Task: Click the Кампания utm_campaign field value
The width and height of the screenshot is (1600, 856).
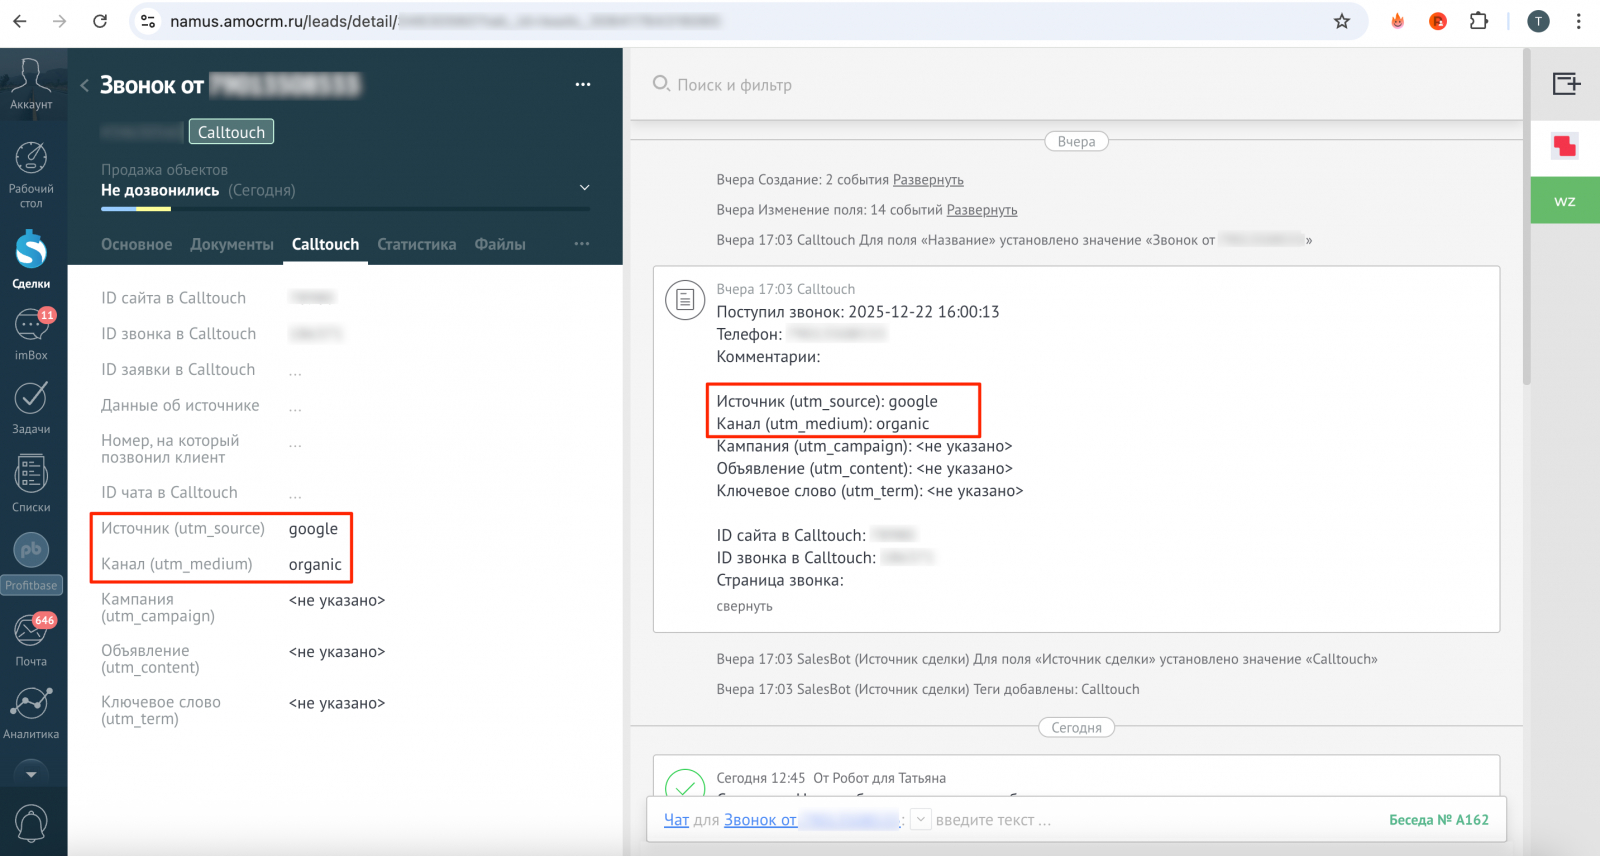Action: click(337, 601)
